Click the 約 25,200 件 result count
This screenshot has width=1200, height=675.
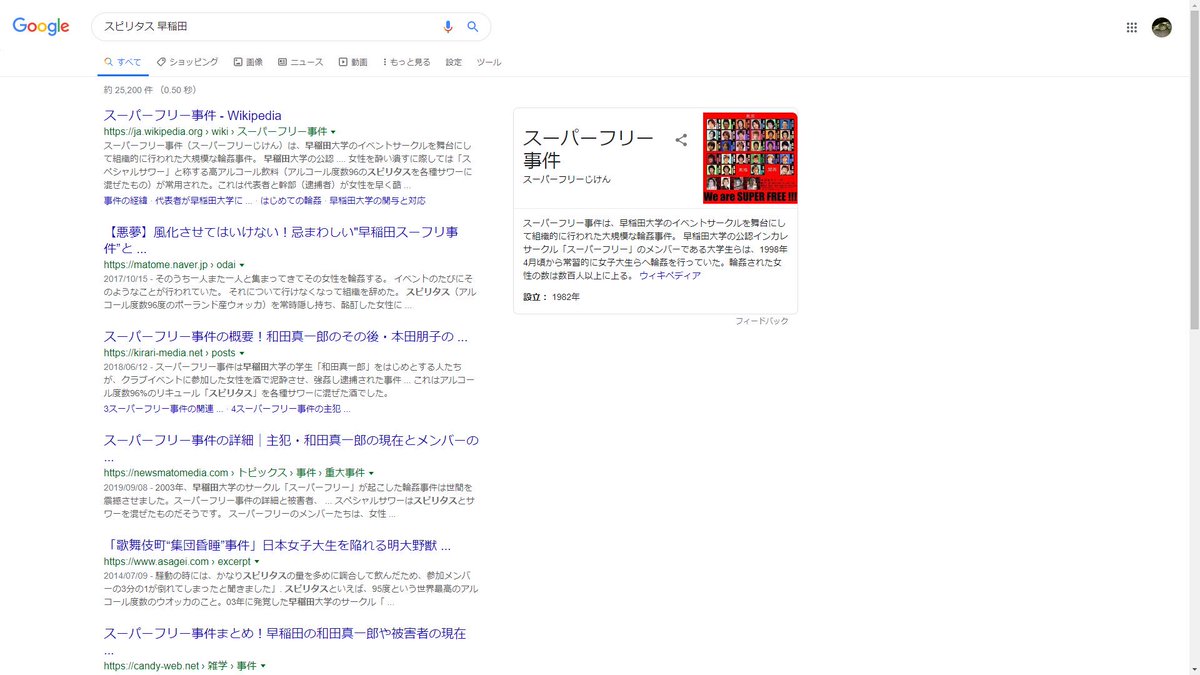[x=150, y=90]
